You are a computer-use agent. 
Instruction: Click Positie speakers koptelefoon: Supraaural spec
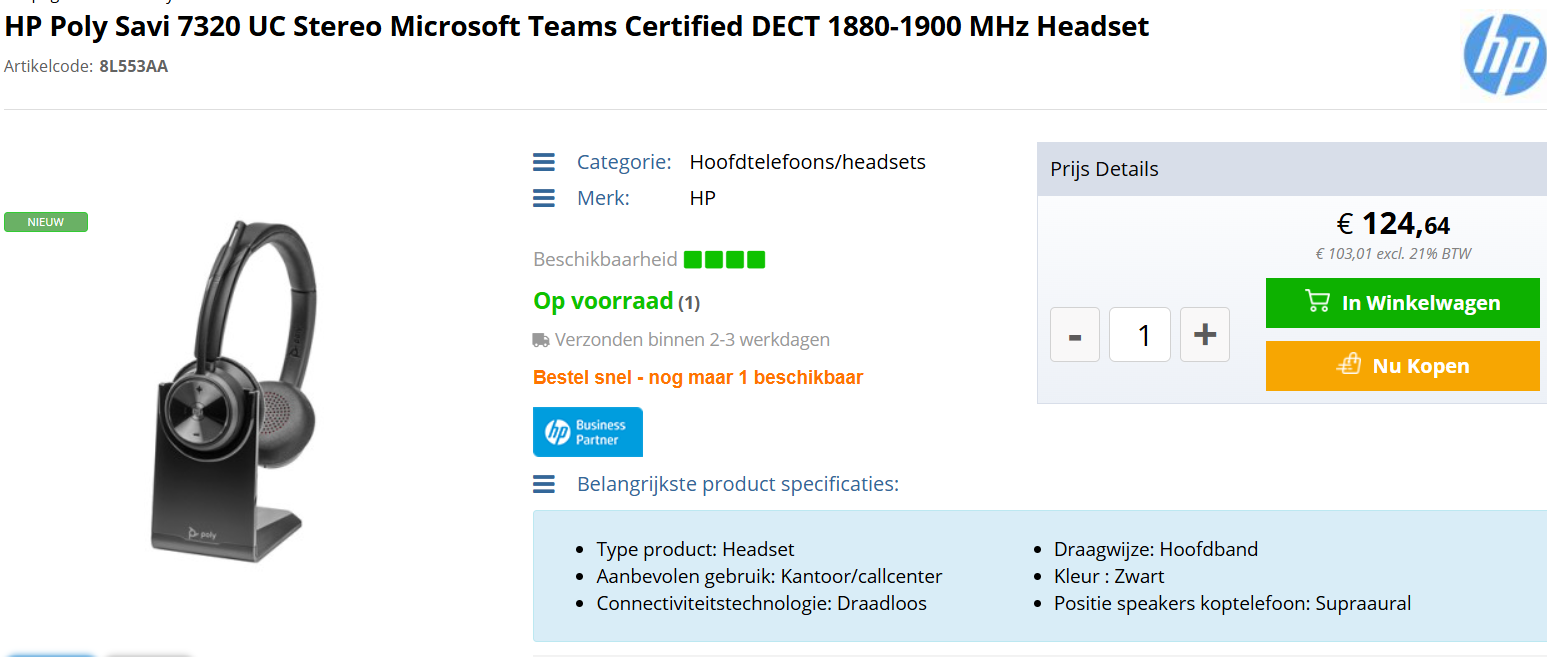point(1233,603)
